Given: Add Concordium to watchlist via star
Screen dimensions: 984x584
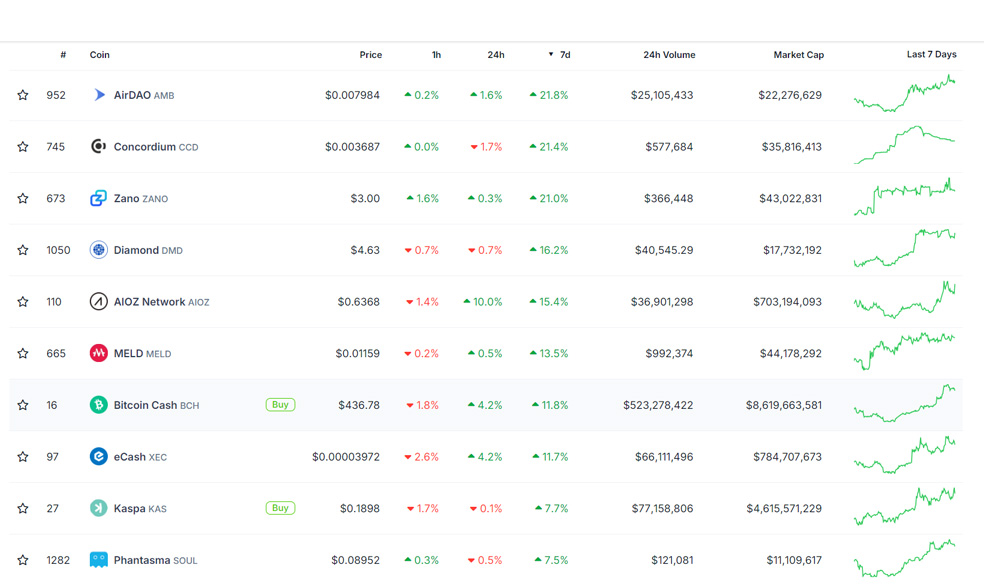Looking at the screenshot, I should (23, 146).
